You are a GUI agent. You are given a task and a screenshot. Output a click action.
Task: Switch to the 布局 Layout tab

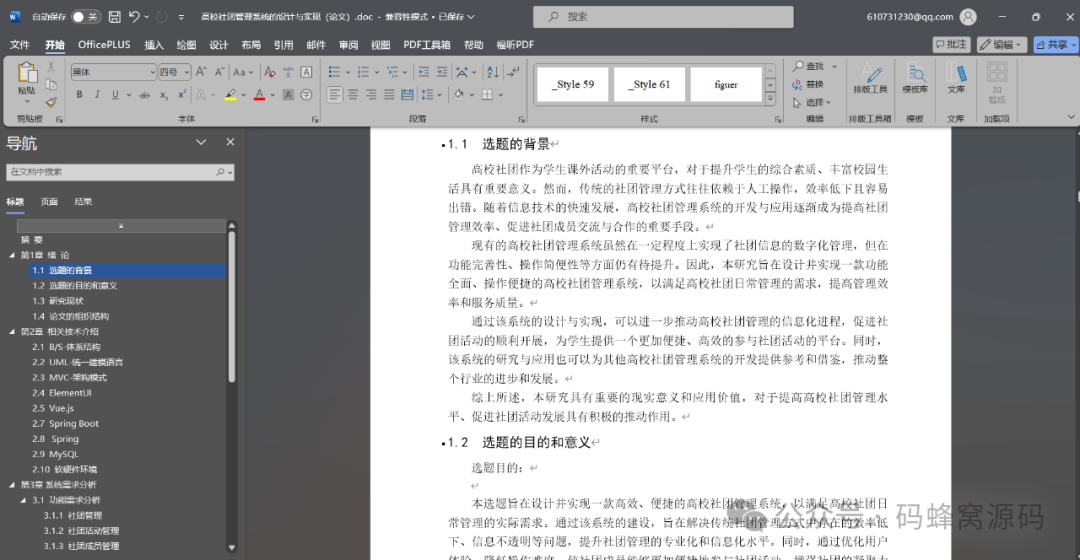click(x=251, y=45)
